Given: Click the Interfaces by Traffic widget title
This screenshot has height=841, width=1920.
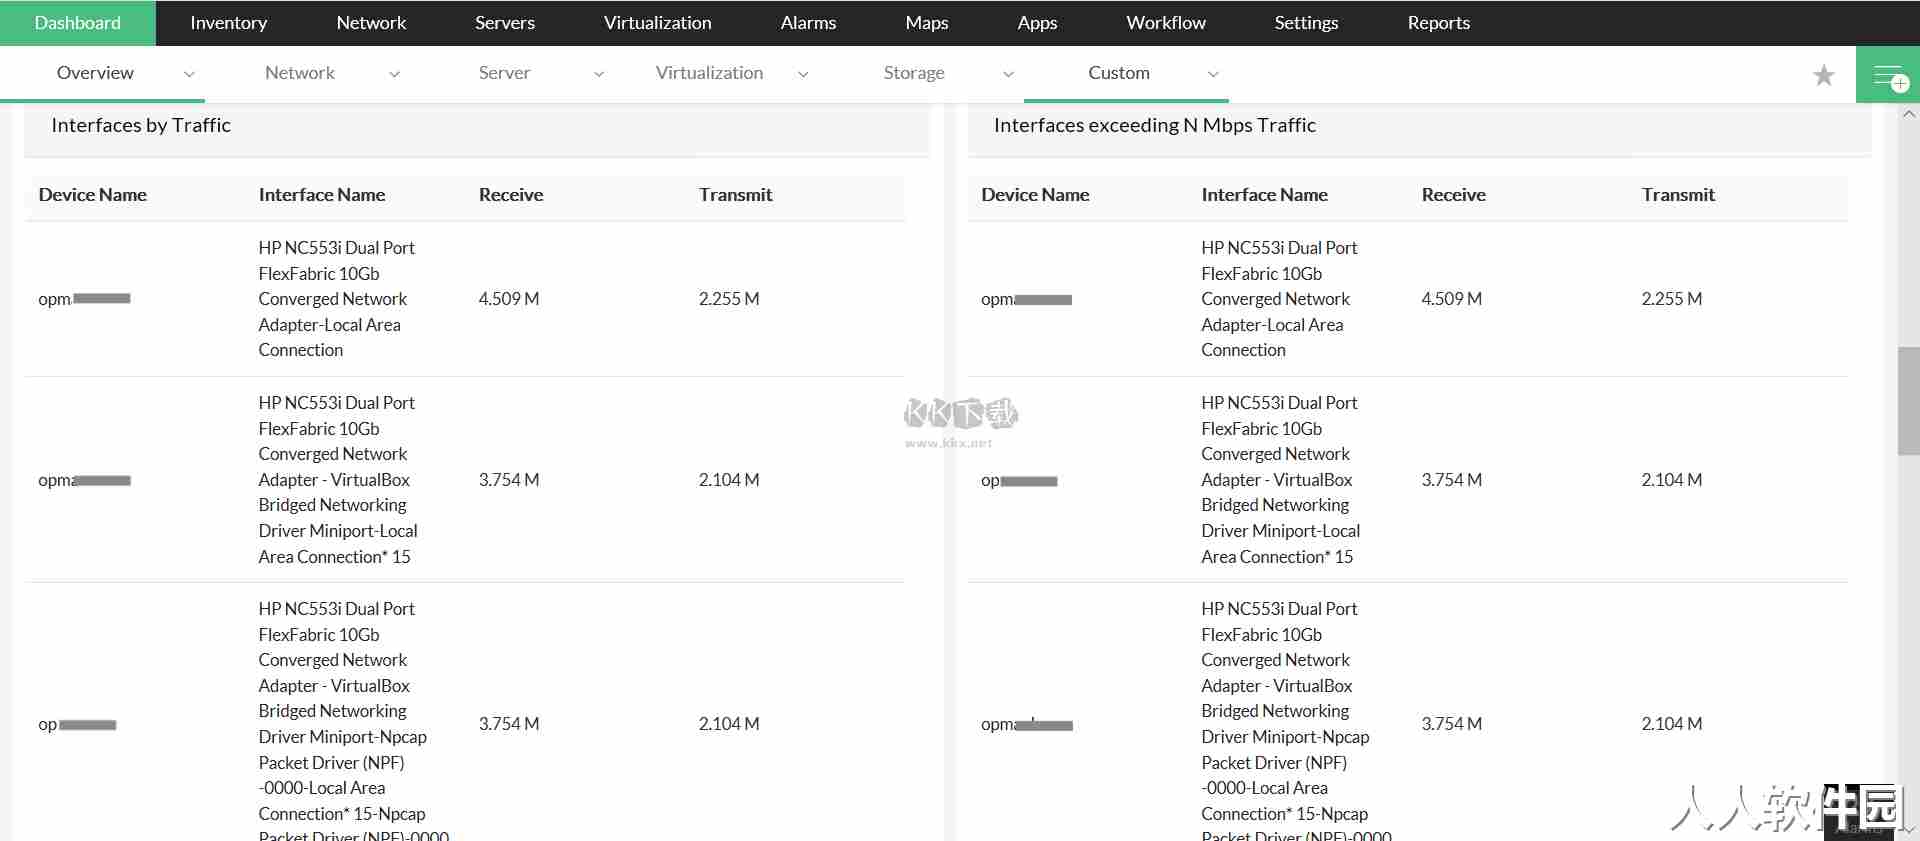Looking at the screenshot, I should tap(141, 125).
